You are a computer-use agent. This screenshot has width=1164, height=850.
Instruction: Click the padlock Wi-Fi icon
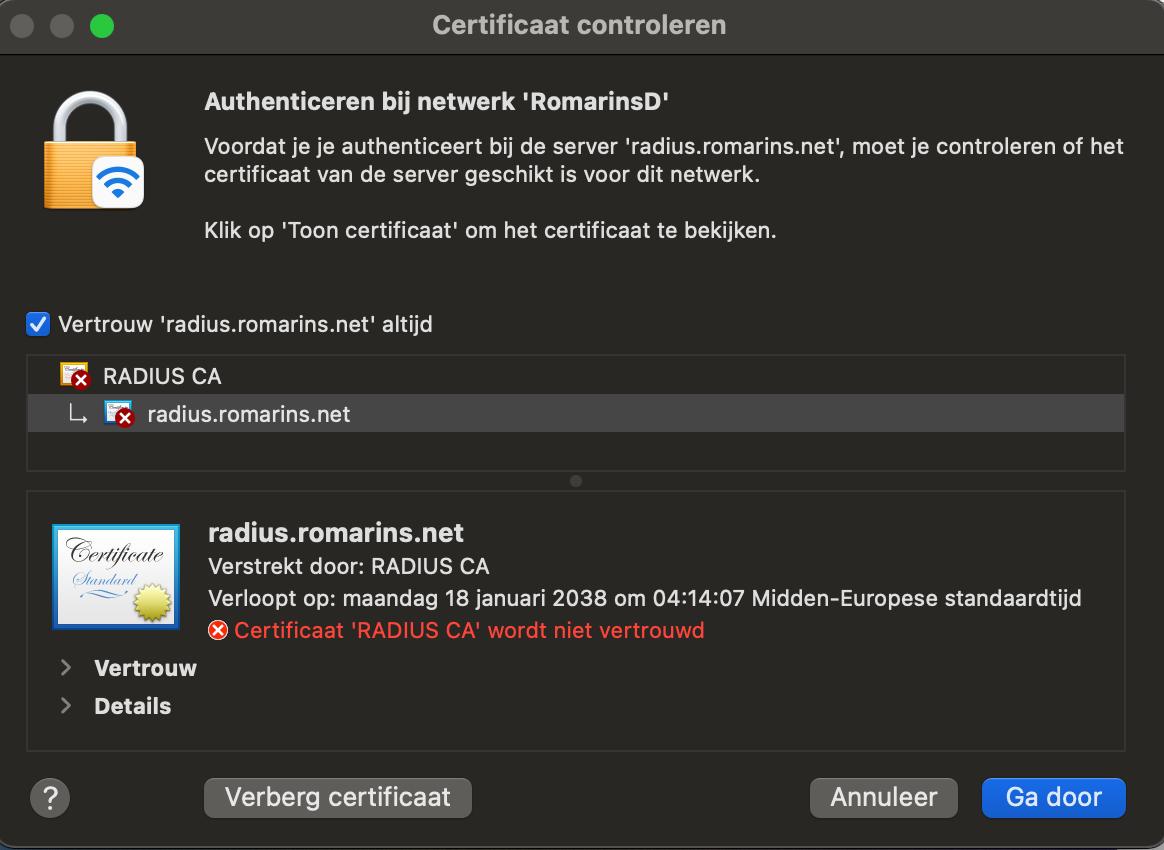tap(94, 151)
